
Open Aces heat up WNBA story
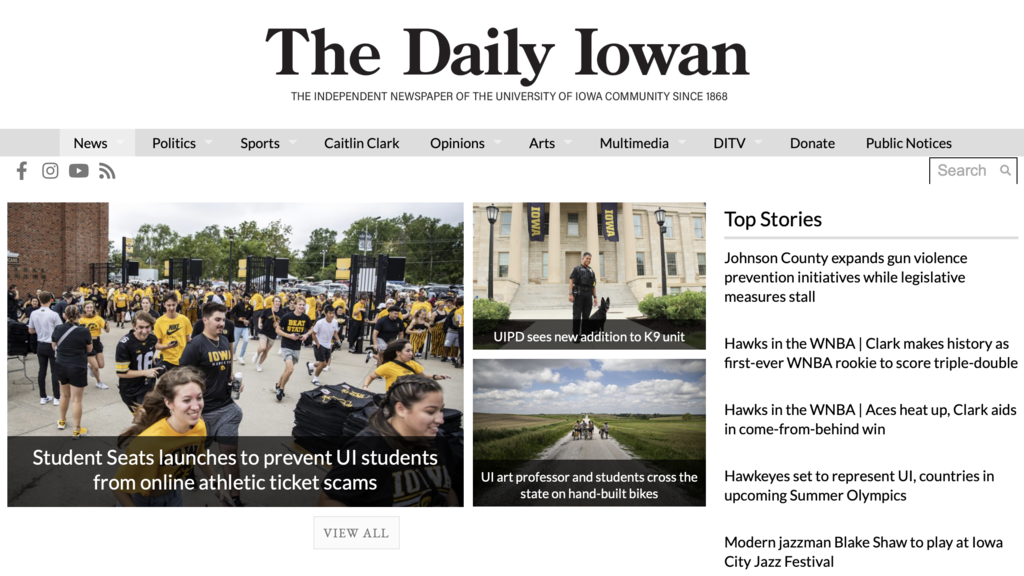[x=870, y=419]
